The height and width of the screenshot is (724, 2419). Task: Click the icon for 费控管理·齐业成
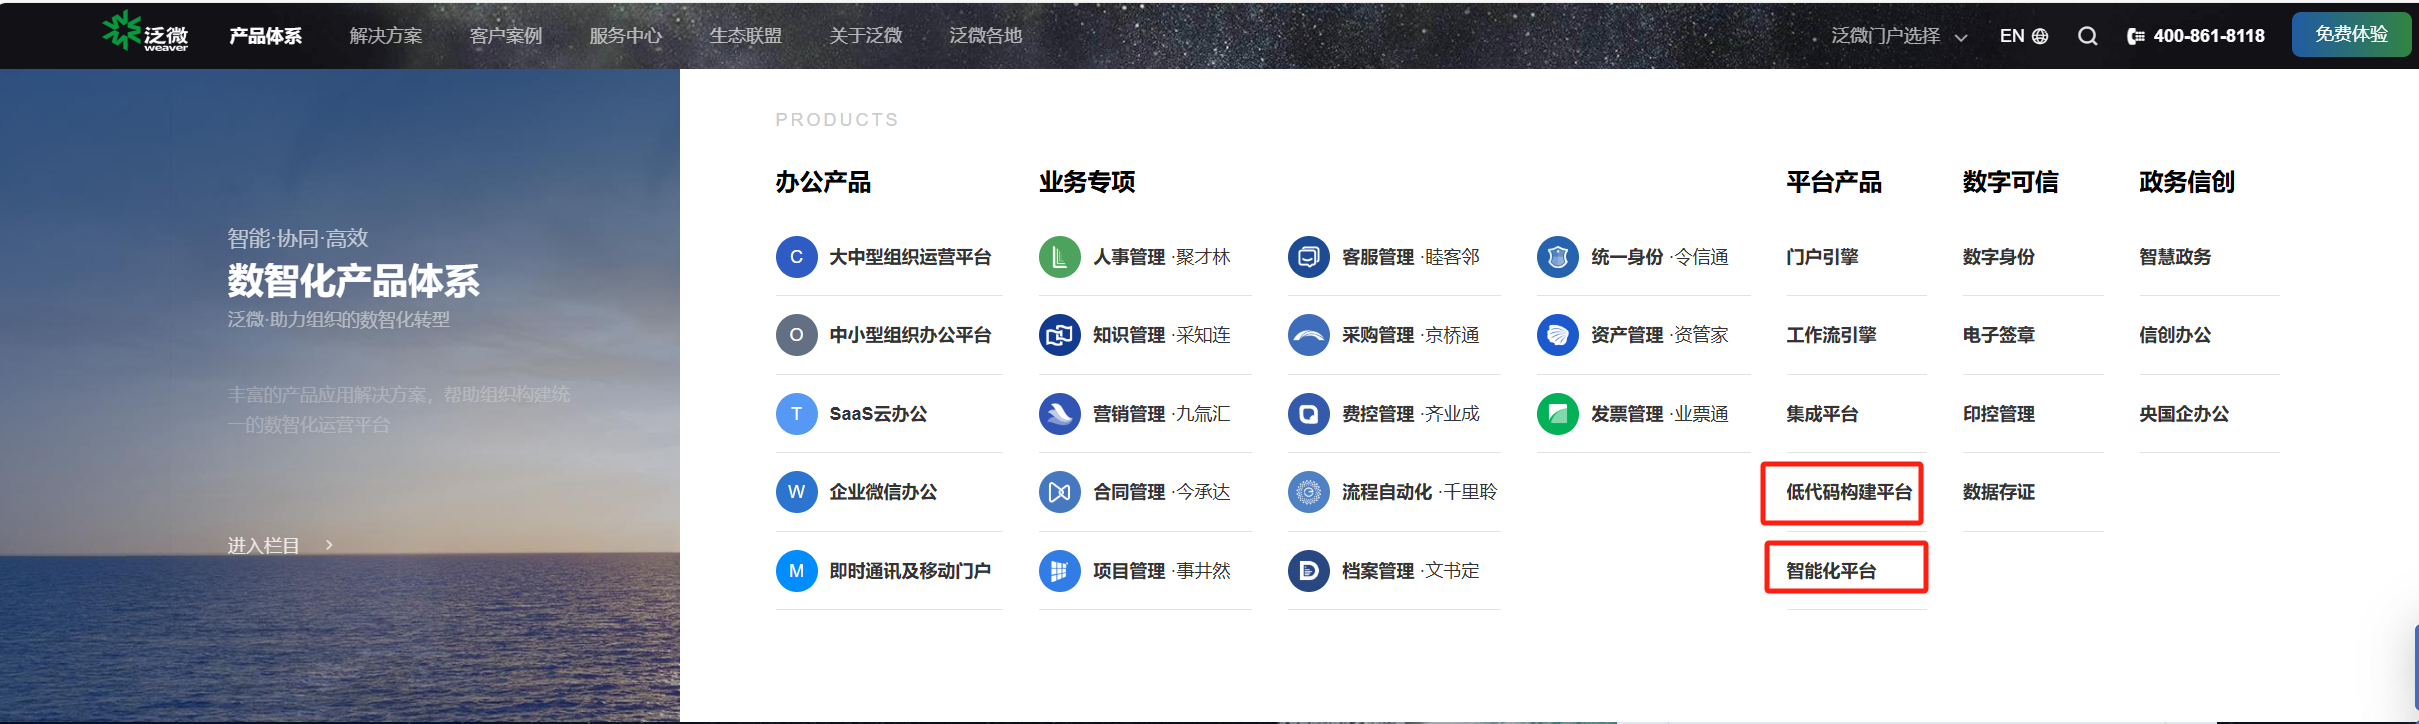[x=1308, y=414]
